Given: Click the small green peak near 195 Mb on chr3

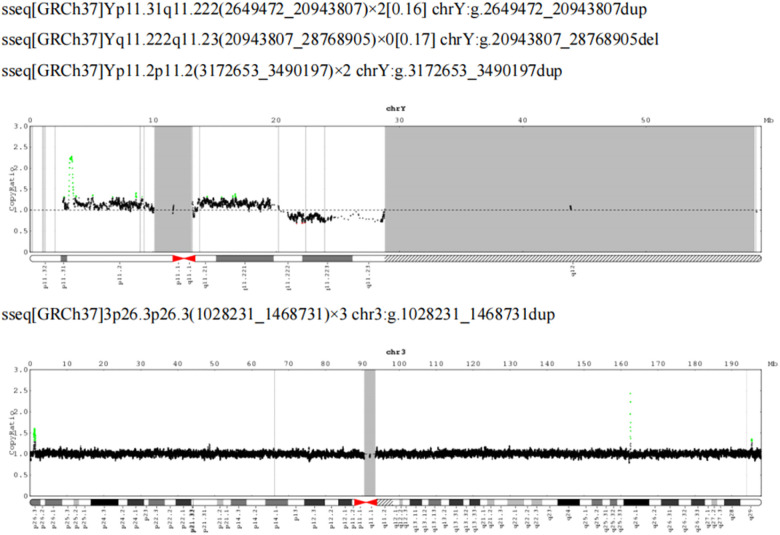Looking at the screenshot, I should [x=752, y=441].
